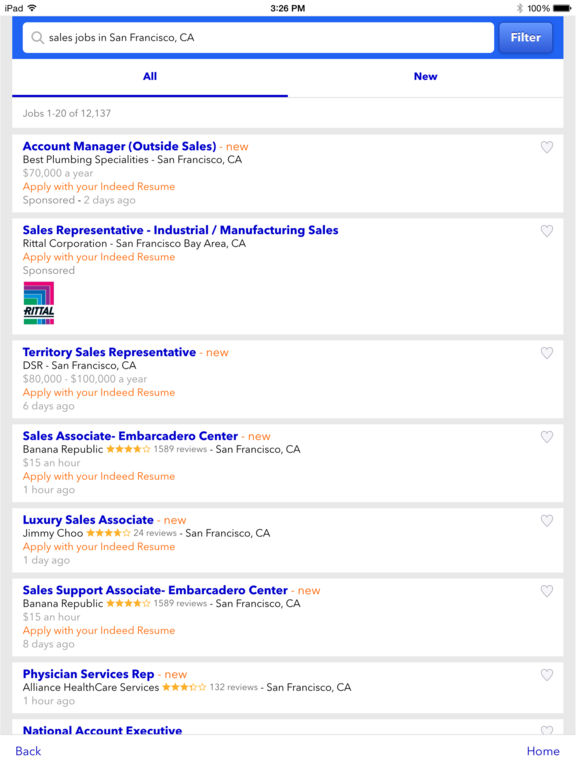
Task: Open Territory Sales Representative listing
Action: 109,352
